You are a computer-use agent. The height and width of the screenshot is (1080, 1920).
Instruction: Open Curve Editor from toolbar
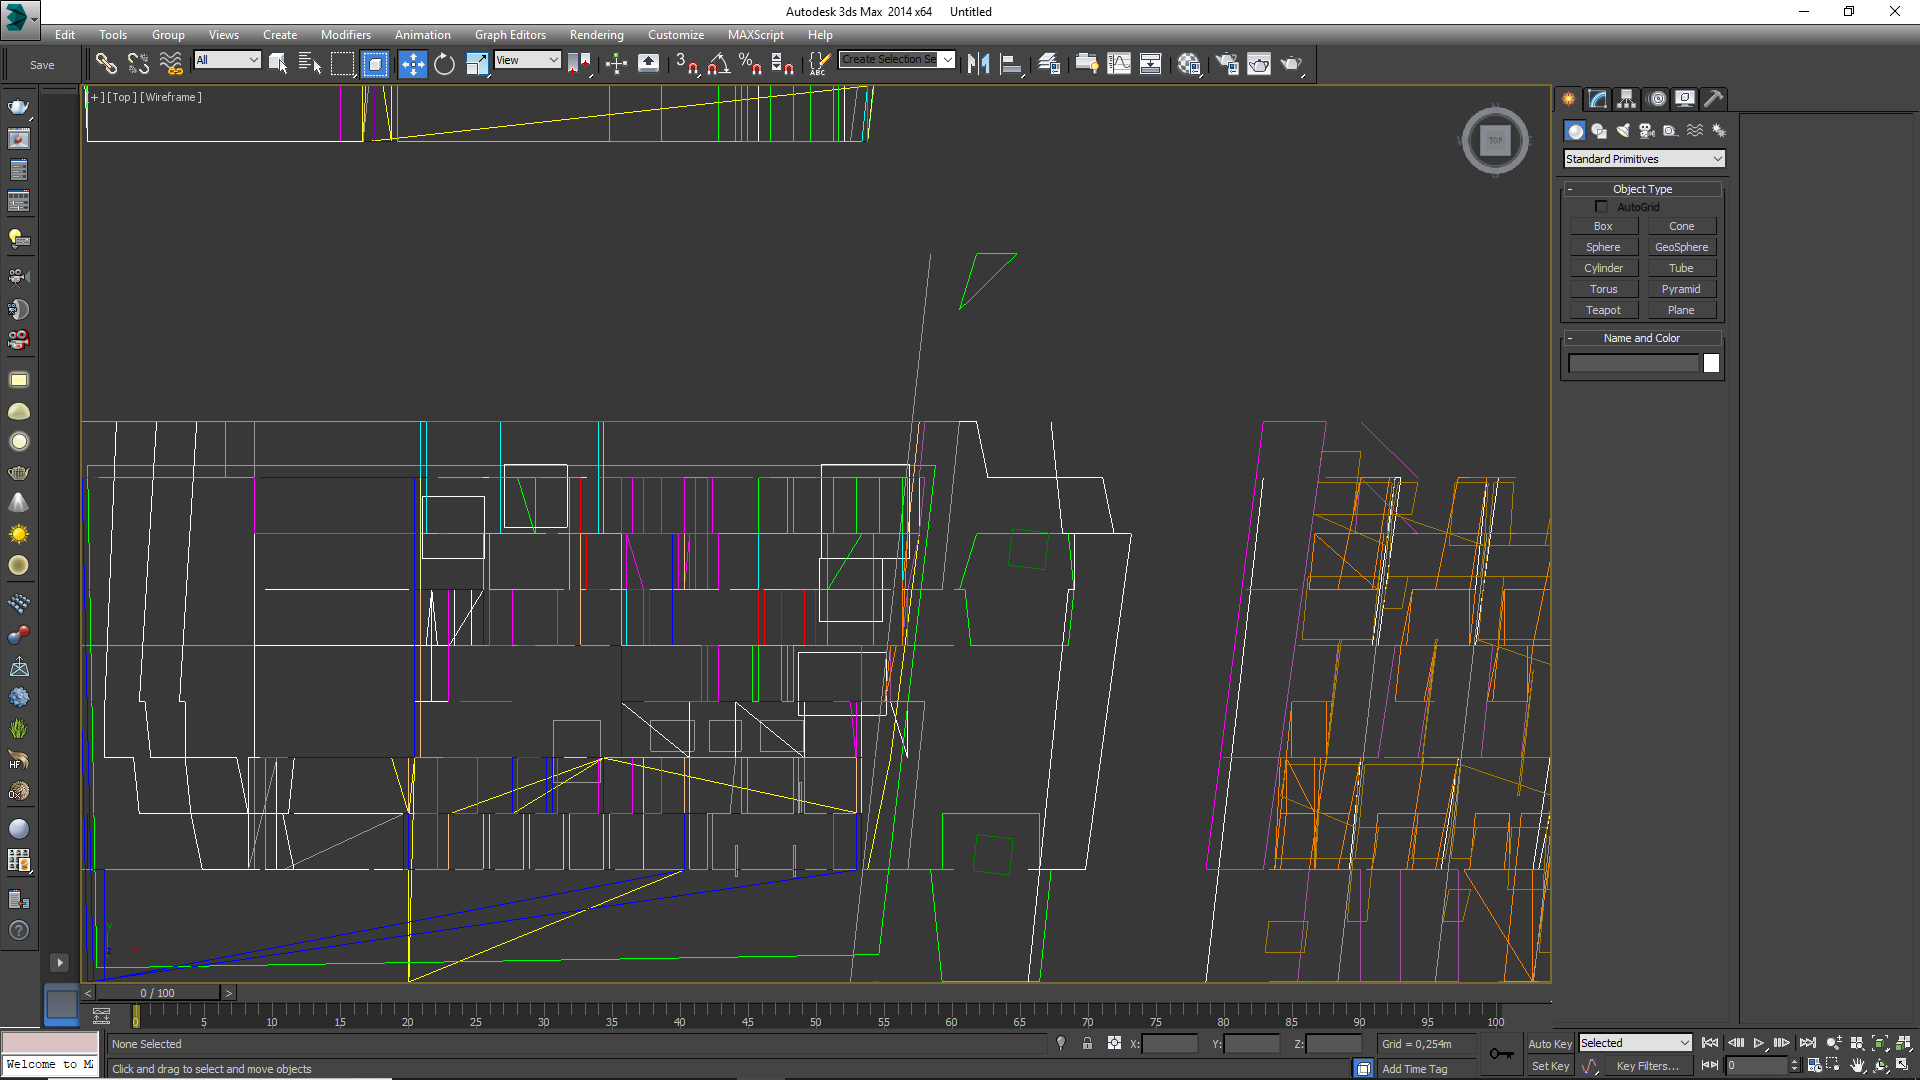[x=1118, y=65]
